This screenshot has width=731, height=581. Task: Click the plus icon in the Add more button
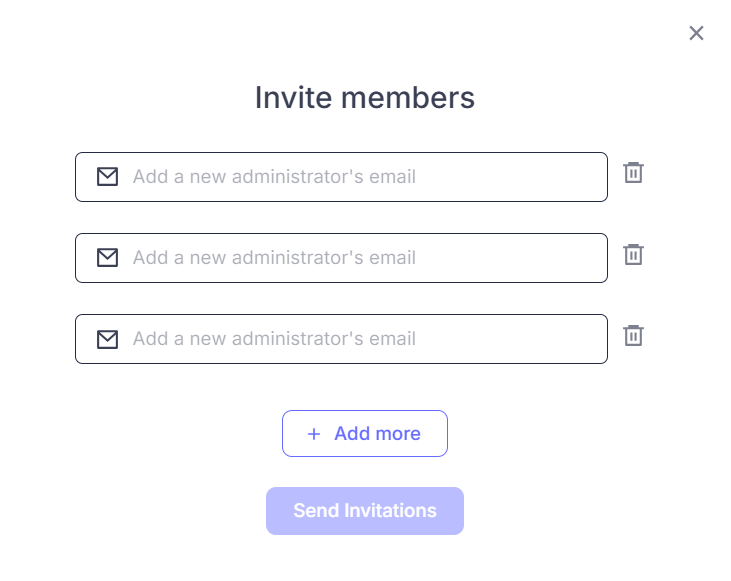pyautogui.click(x=314, y=434)
